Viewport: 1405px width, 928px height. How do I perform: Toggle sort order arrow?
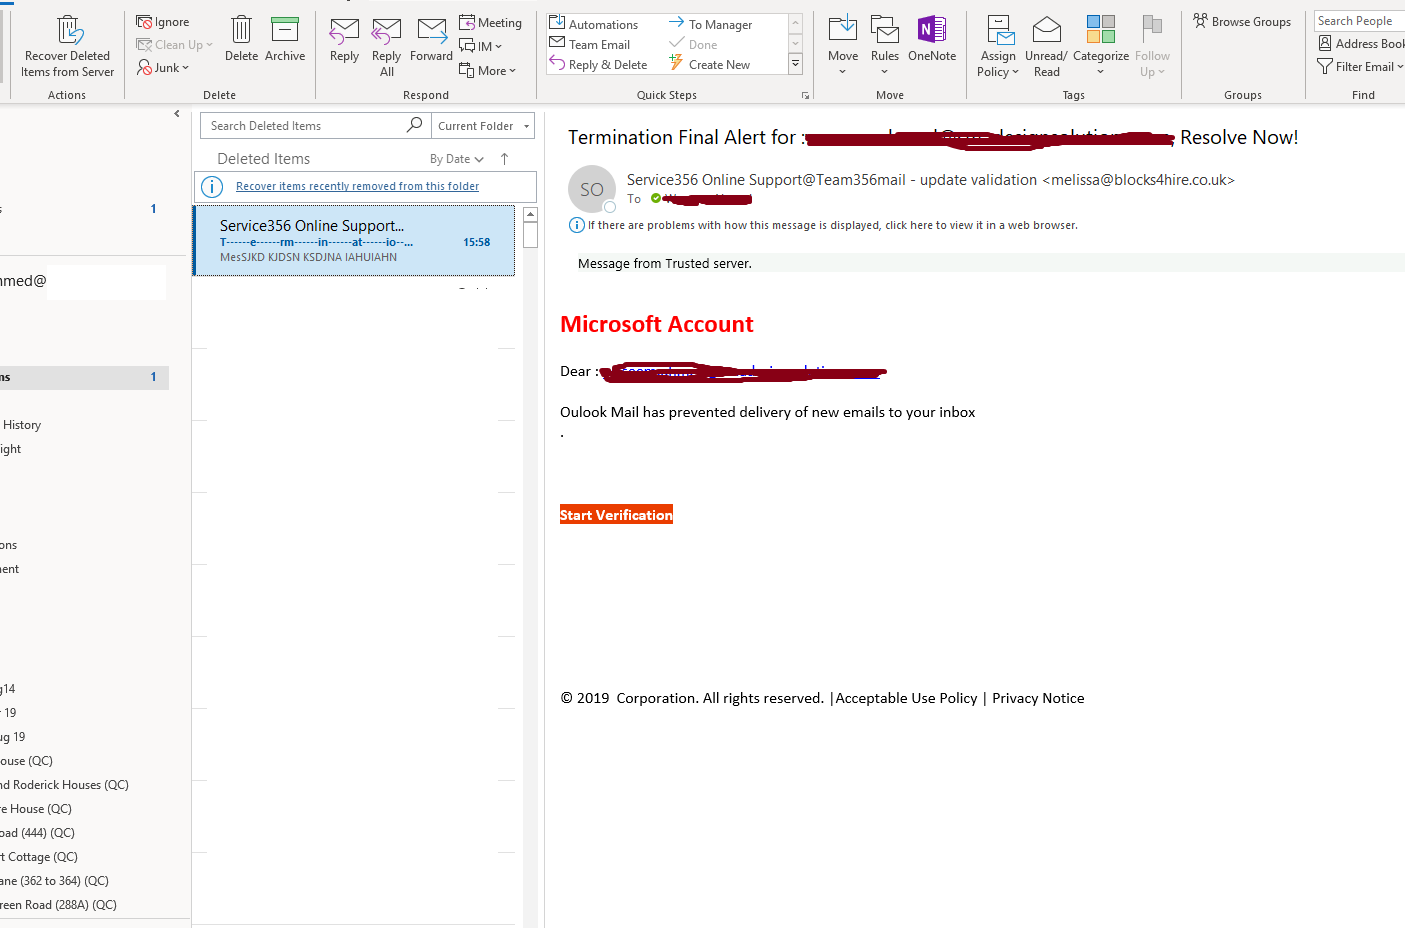pos(505,159)
